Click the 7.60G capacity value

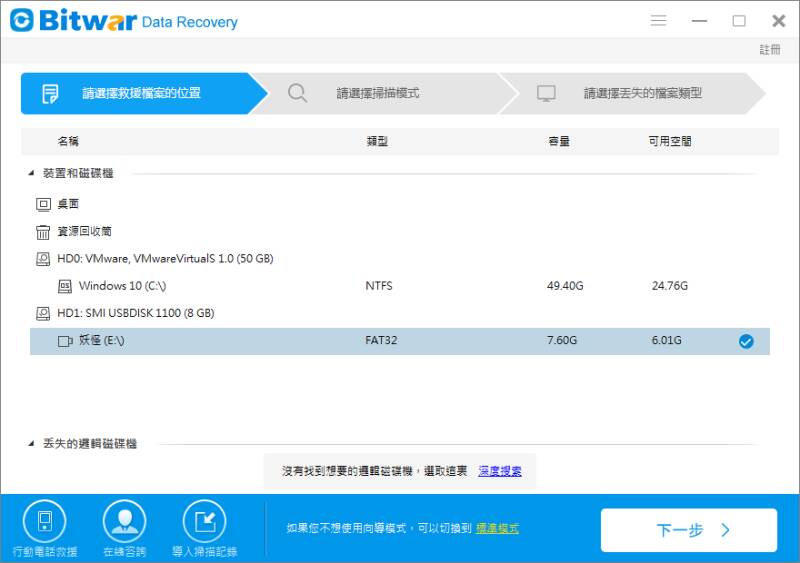tap(562, 340)
